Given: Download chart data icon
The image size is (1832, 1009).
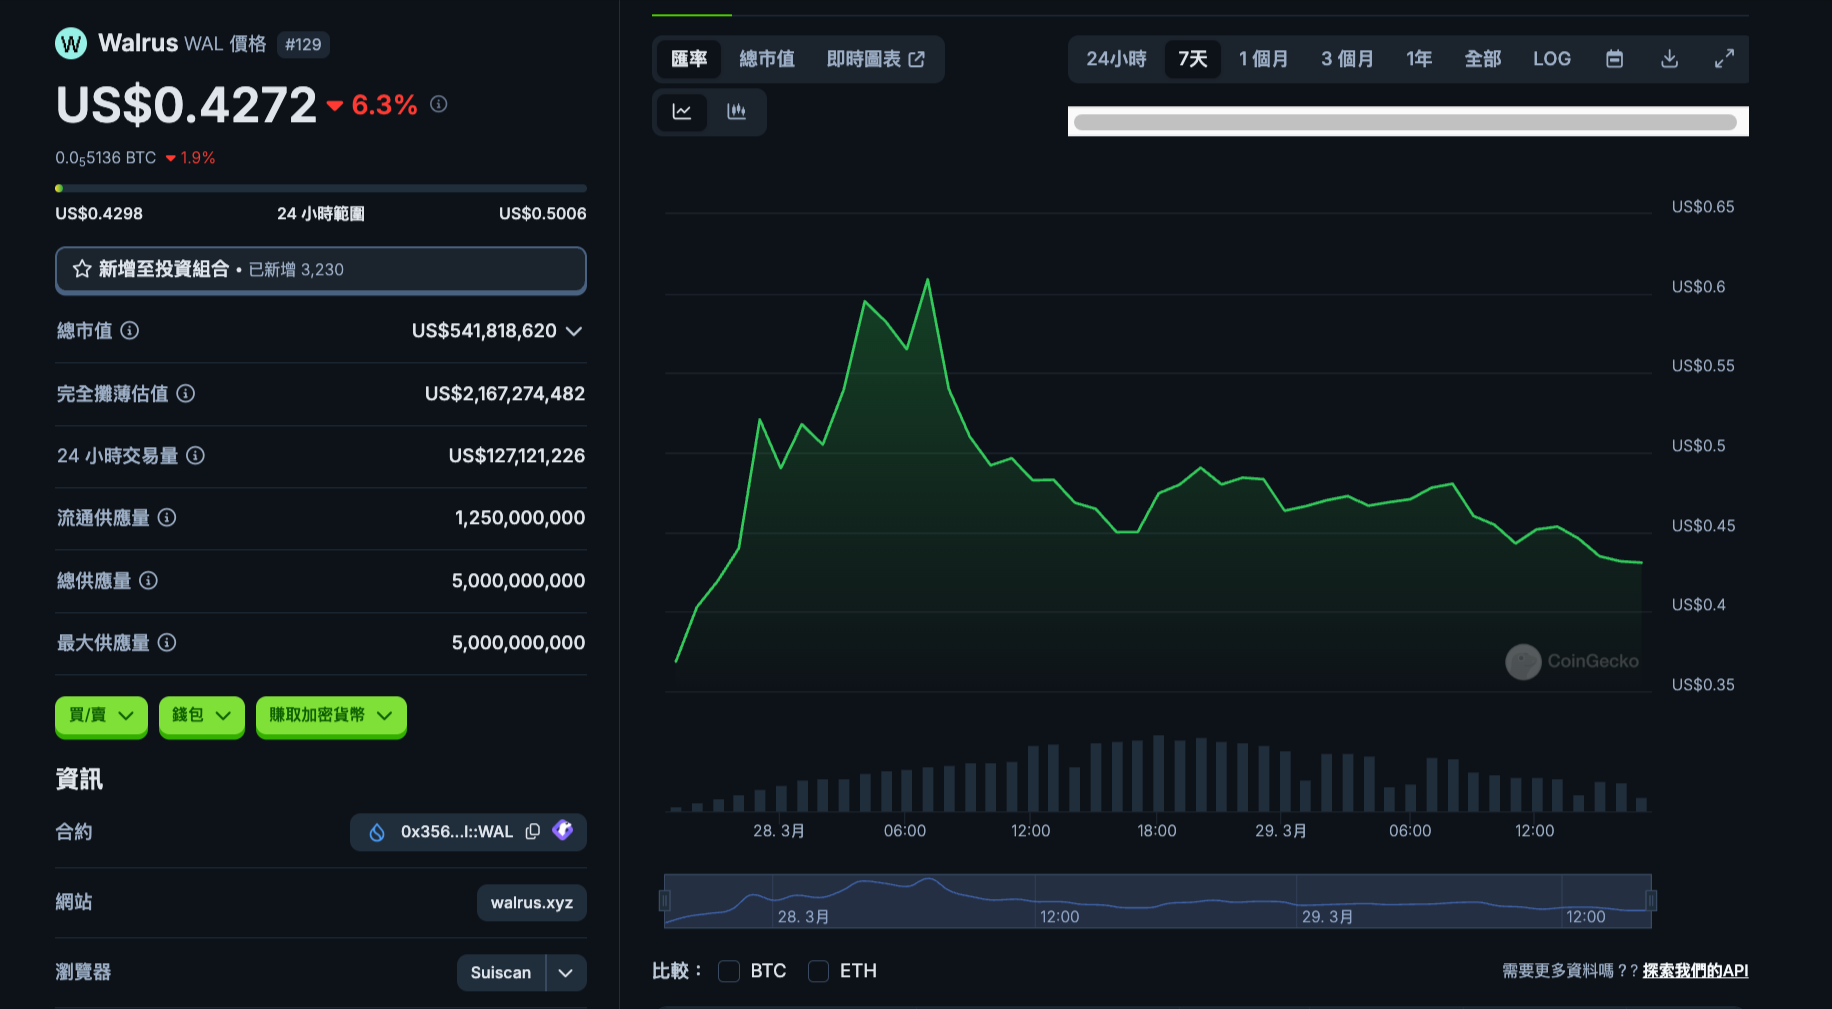Looking at the screenshot, I should [1669, 59].
